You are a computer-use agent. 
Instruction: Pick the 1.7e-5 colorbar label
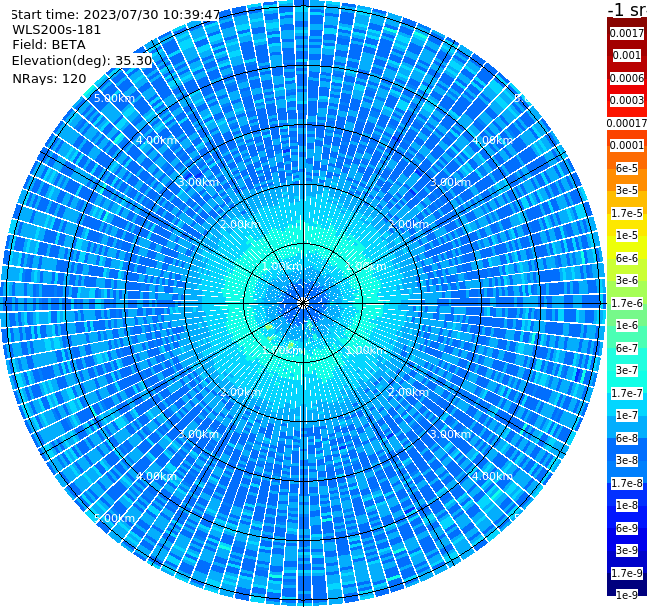coord(627,213)
